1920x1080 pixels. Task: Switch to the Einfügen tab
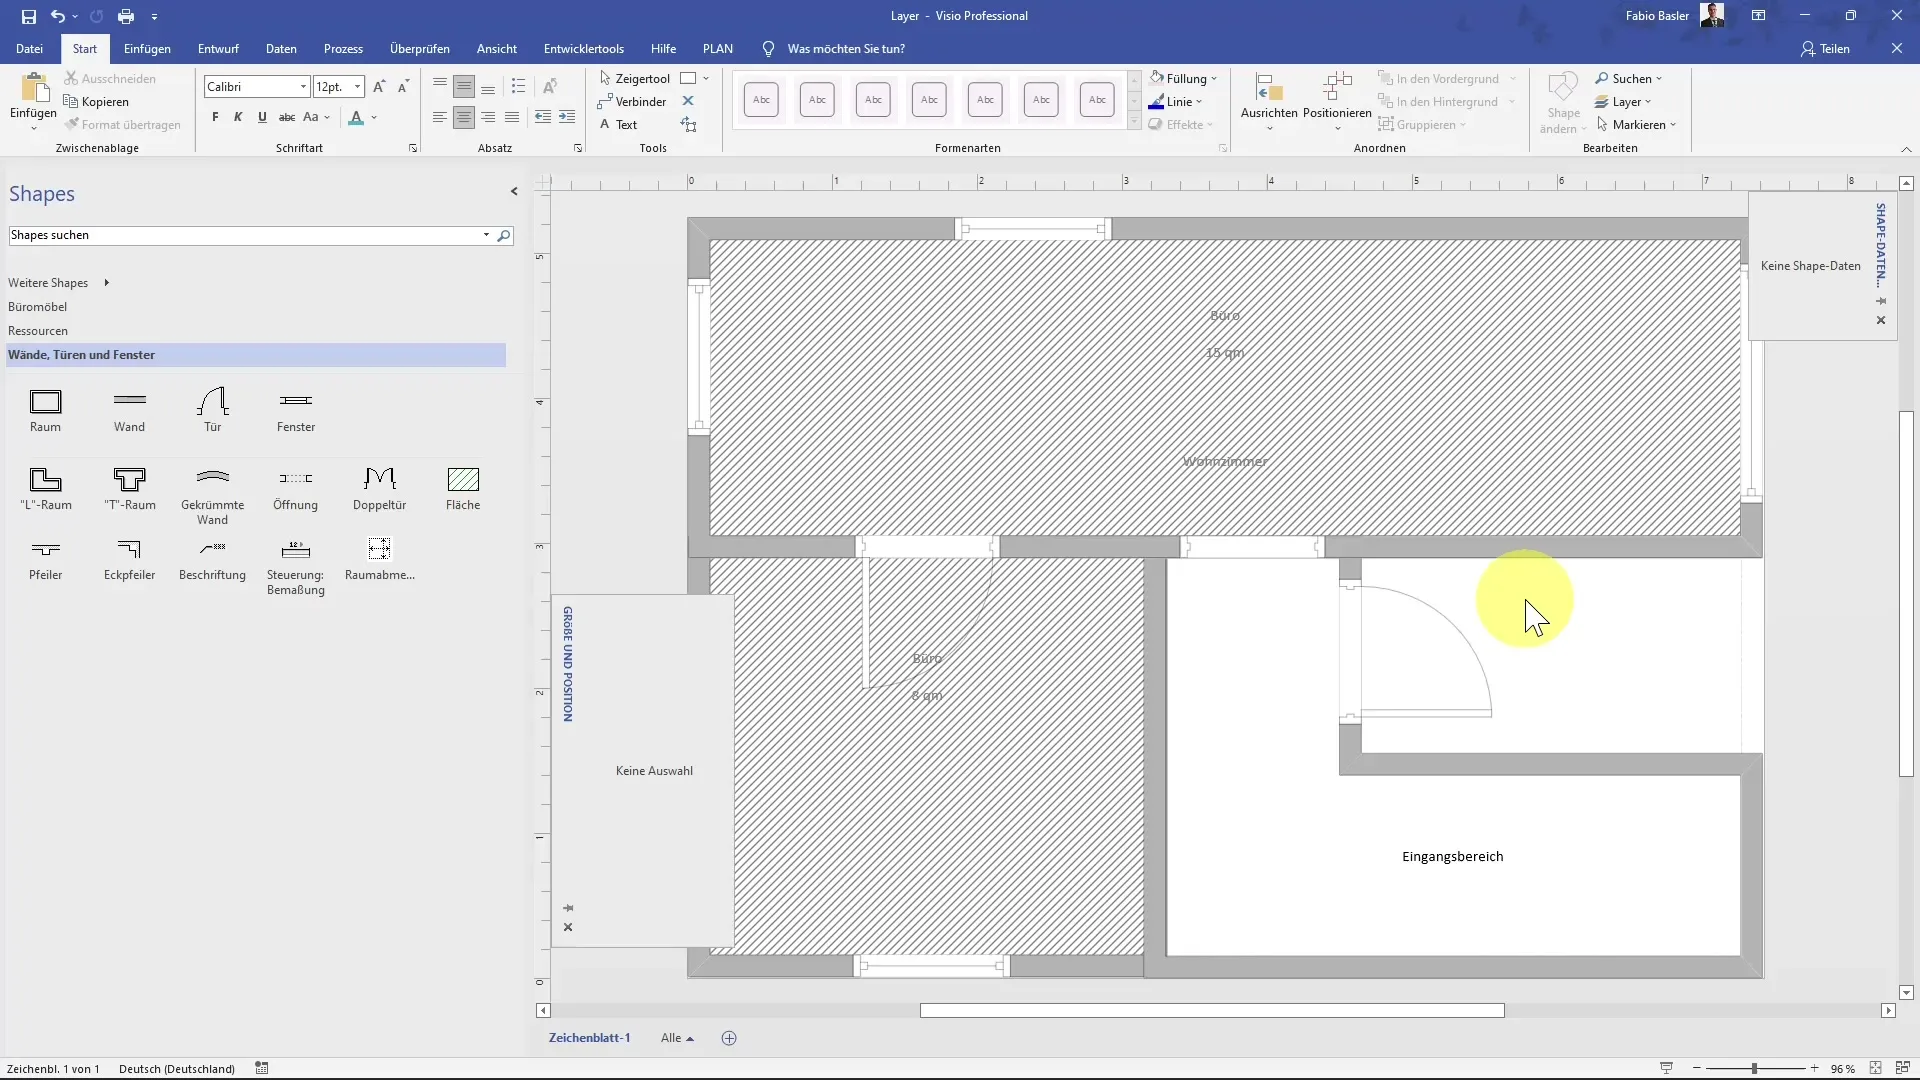pyautogui.click(x=147, y=48)
